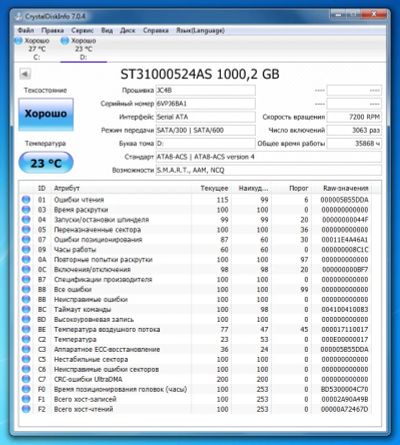
Task: Open the Вид menu
Action: (107, 30)
